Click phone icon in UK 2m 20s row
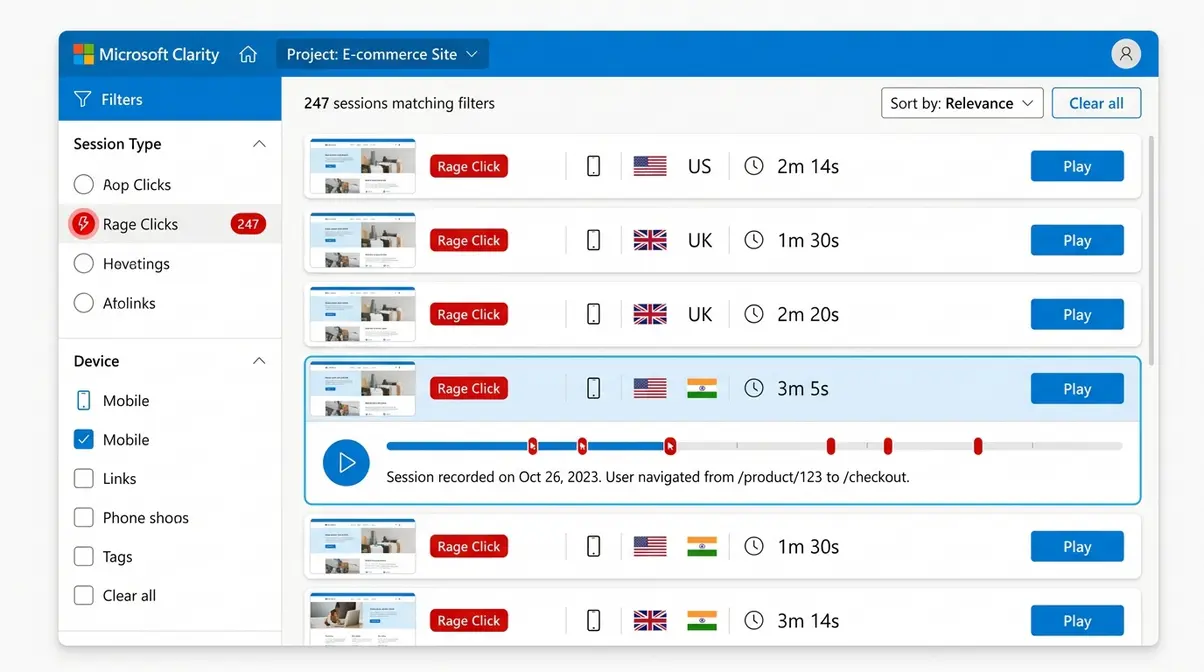Image resolution: width=1204 pixels, height=672 pixels. [x=593, y=314]
